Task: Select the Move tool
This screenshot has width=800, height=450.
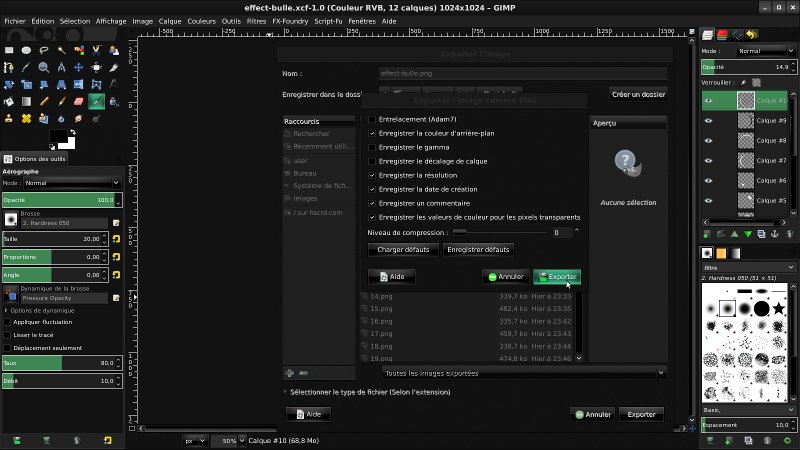Action: pos(79,67)
